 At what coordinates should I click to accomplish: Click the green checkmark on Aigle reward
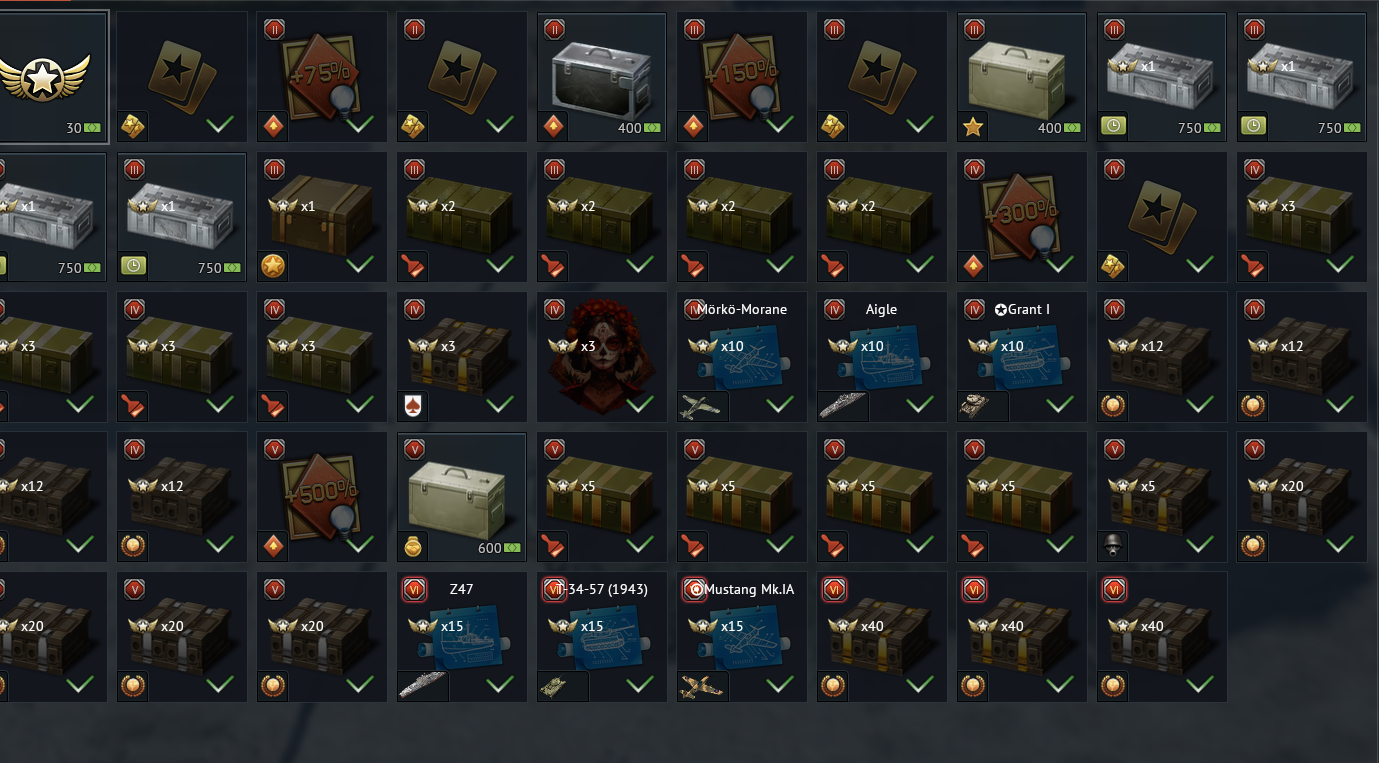coord(920,405)
